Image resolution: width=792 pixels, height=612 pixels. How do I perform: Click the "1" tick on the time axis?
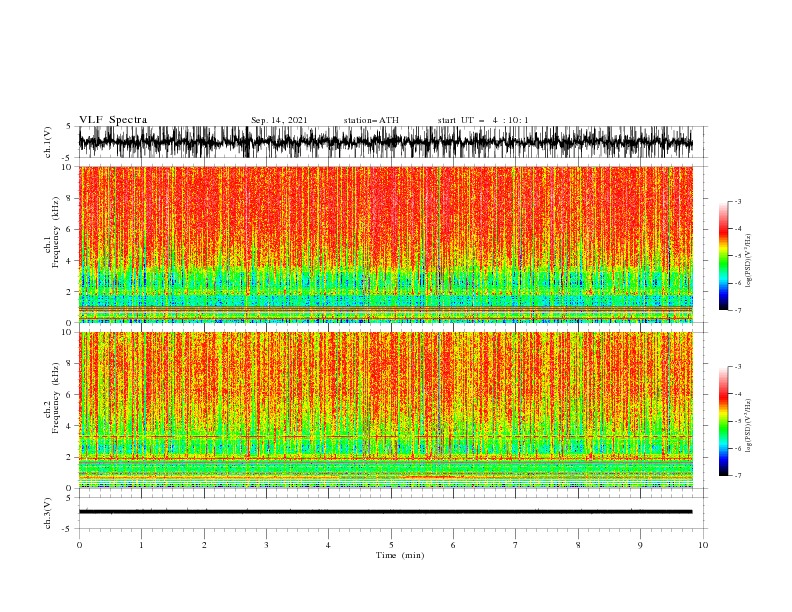[x=141, y=545]
